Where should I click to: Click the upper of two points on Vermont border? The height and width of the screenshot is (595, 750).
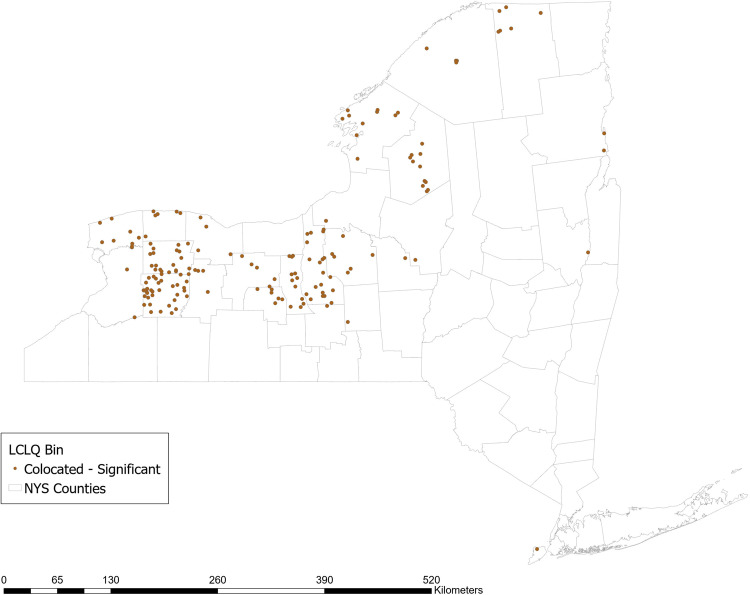click(x=604, y=133)
